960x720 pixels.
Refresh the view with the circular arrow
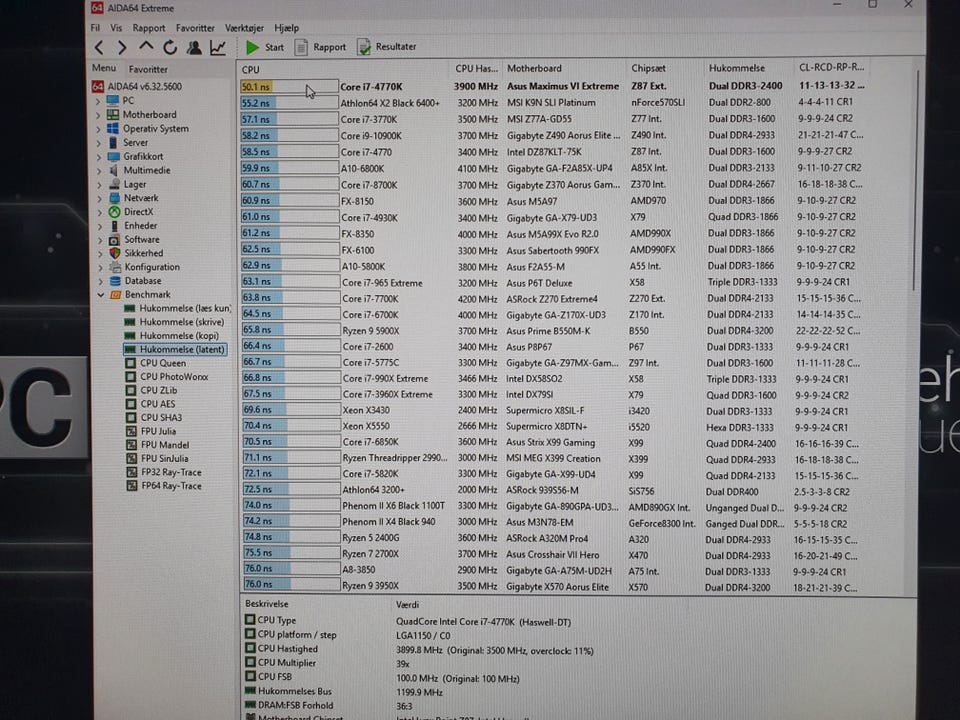tap(170, 47)
